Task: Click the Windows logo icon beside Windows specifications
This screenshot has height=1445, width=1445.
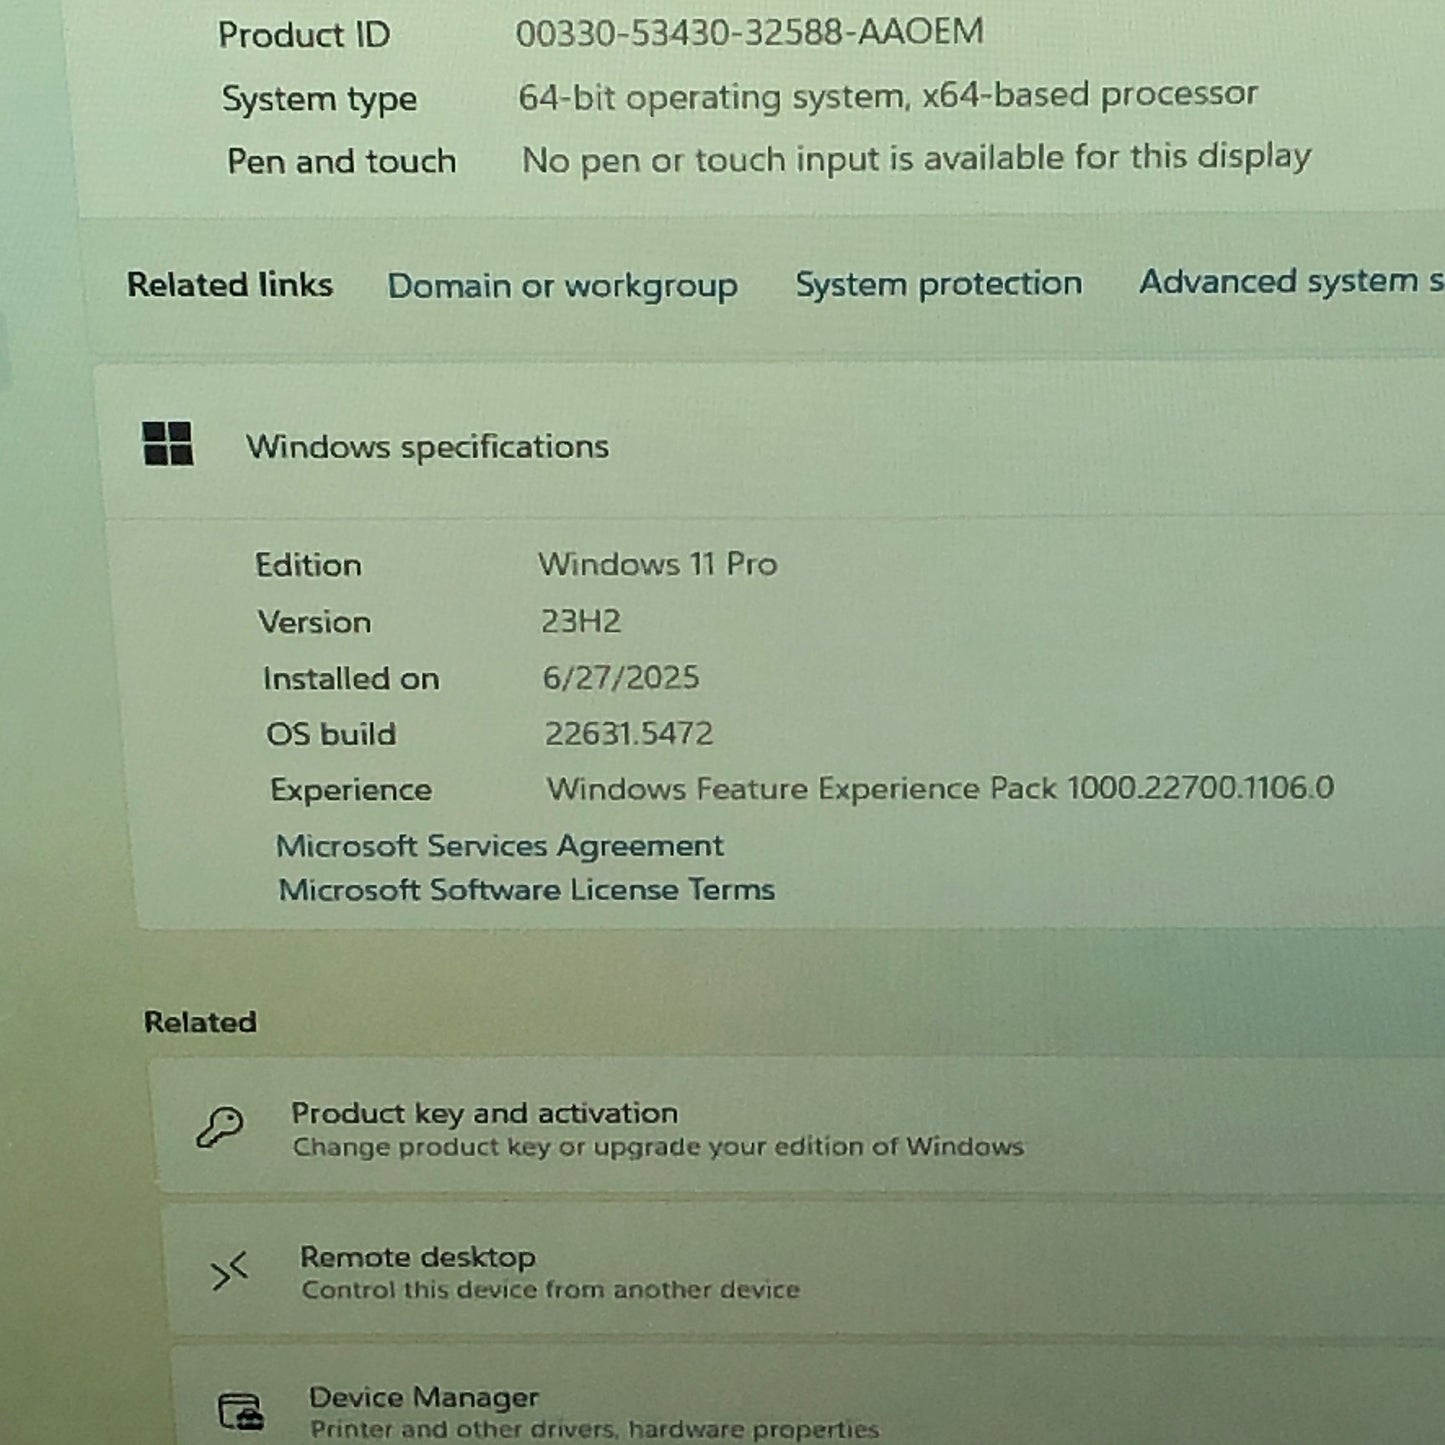Action: [x=167, y=443]
